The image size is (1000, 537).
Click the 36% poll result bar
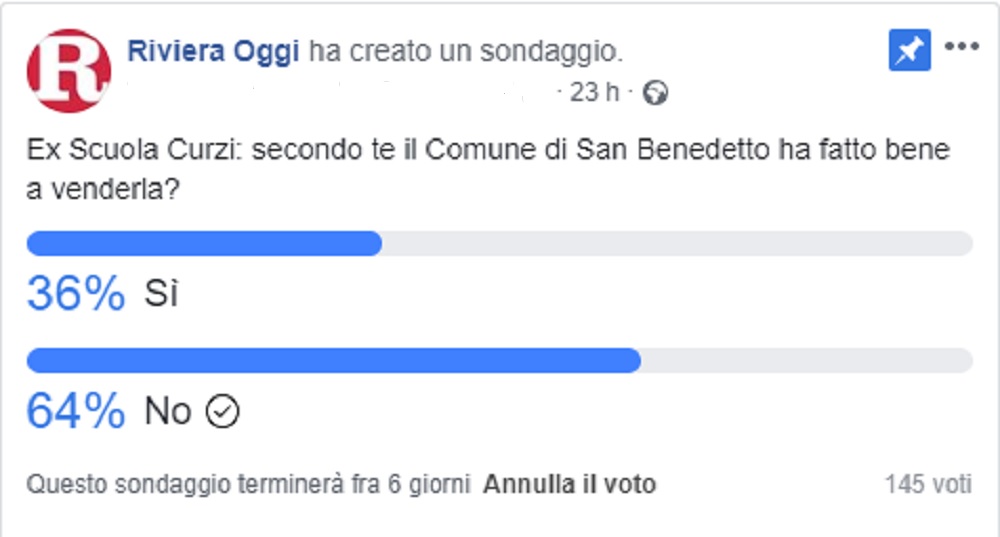click(x=499, y=244)
